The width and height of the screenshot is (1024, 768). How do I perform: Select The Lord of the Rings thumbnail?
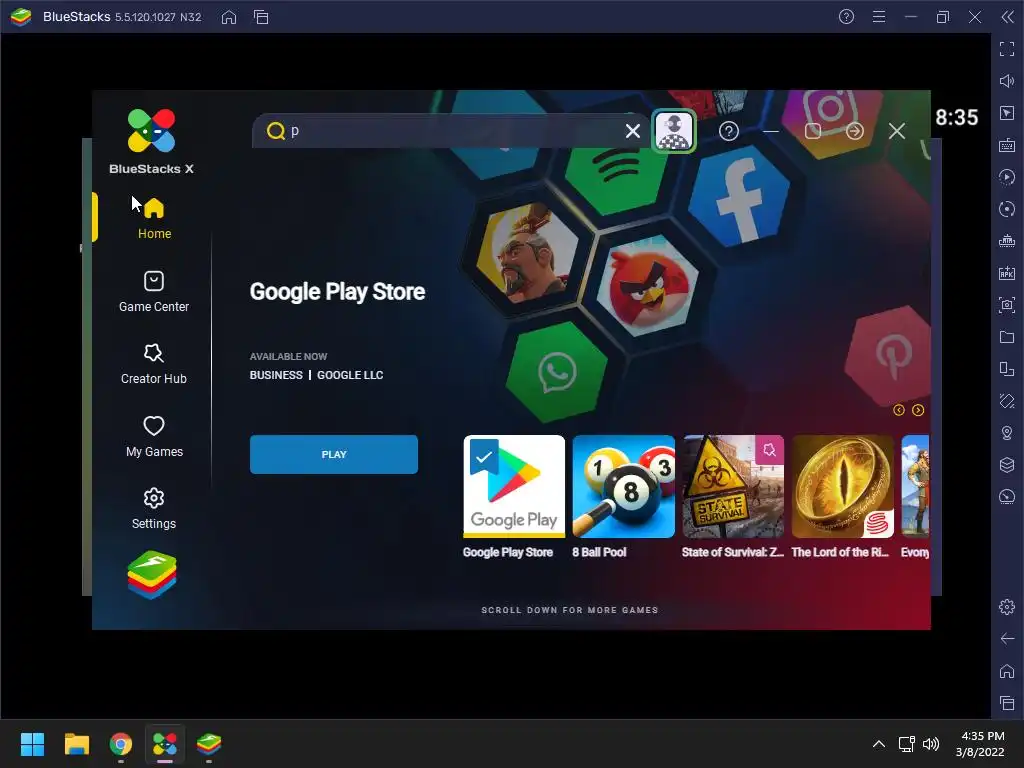point(843,486)
